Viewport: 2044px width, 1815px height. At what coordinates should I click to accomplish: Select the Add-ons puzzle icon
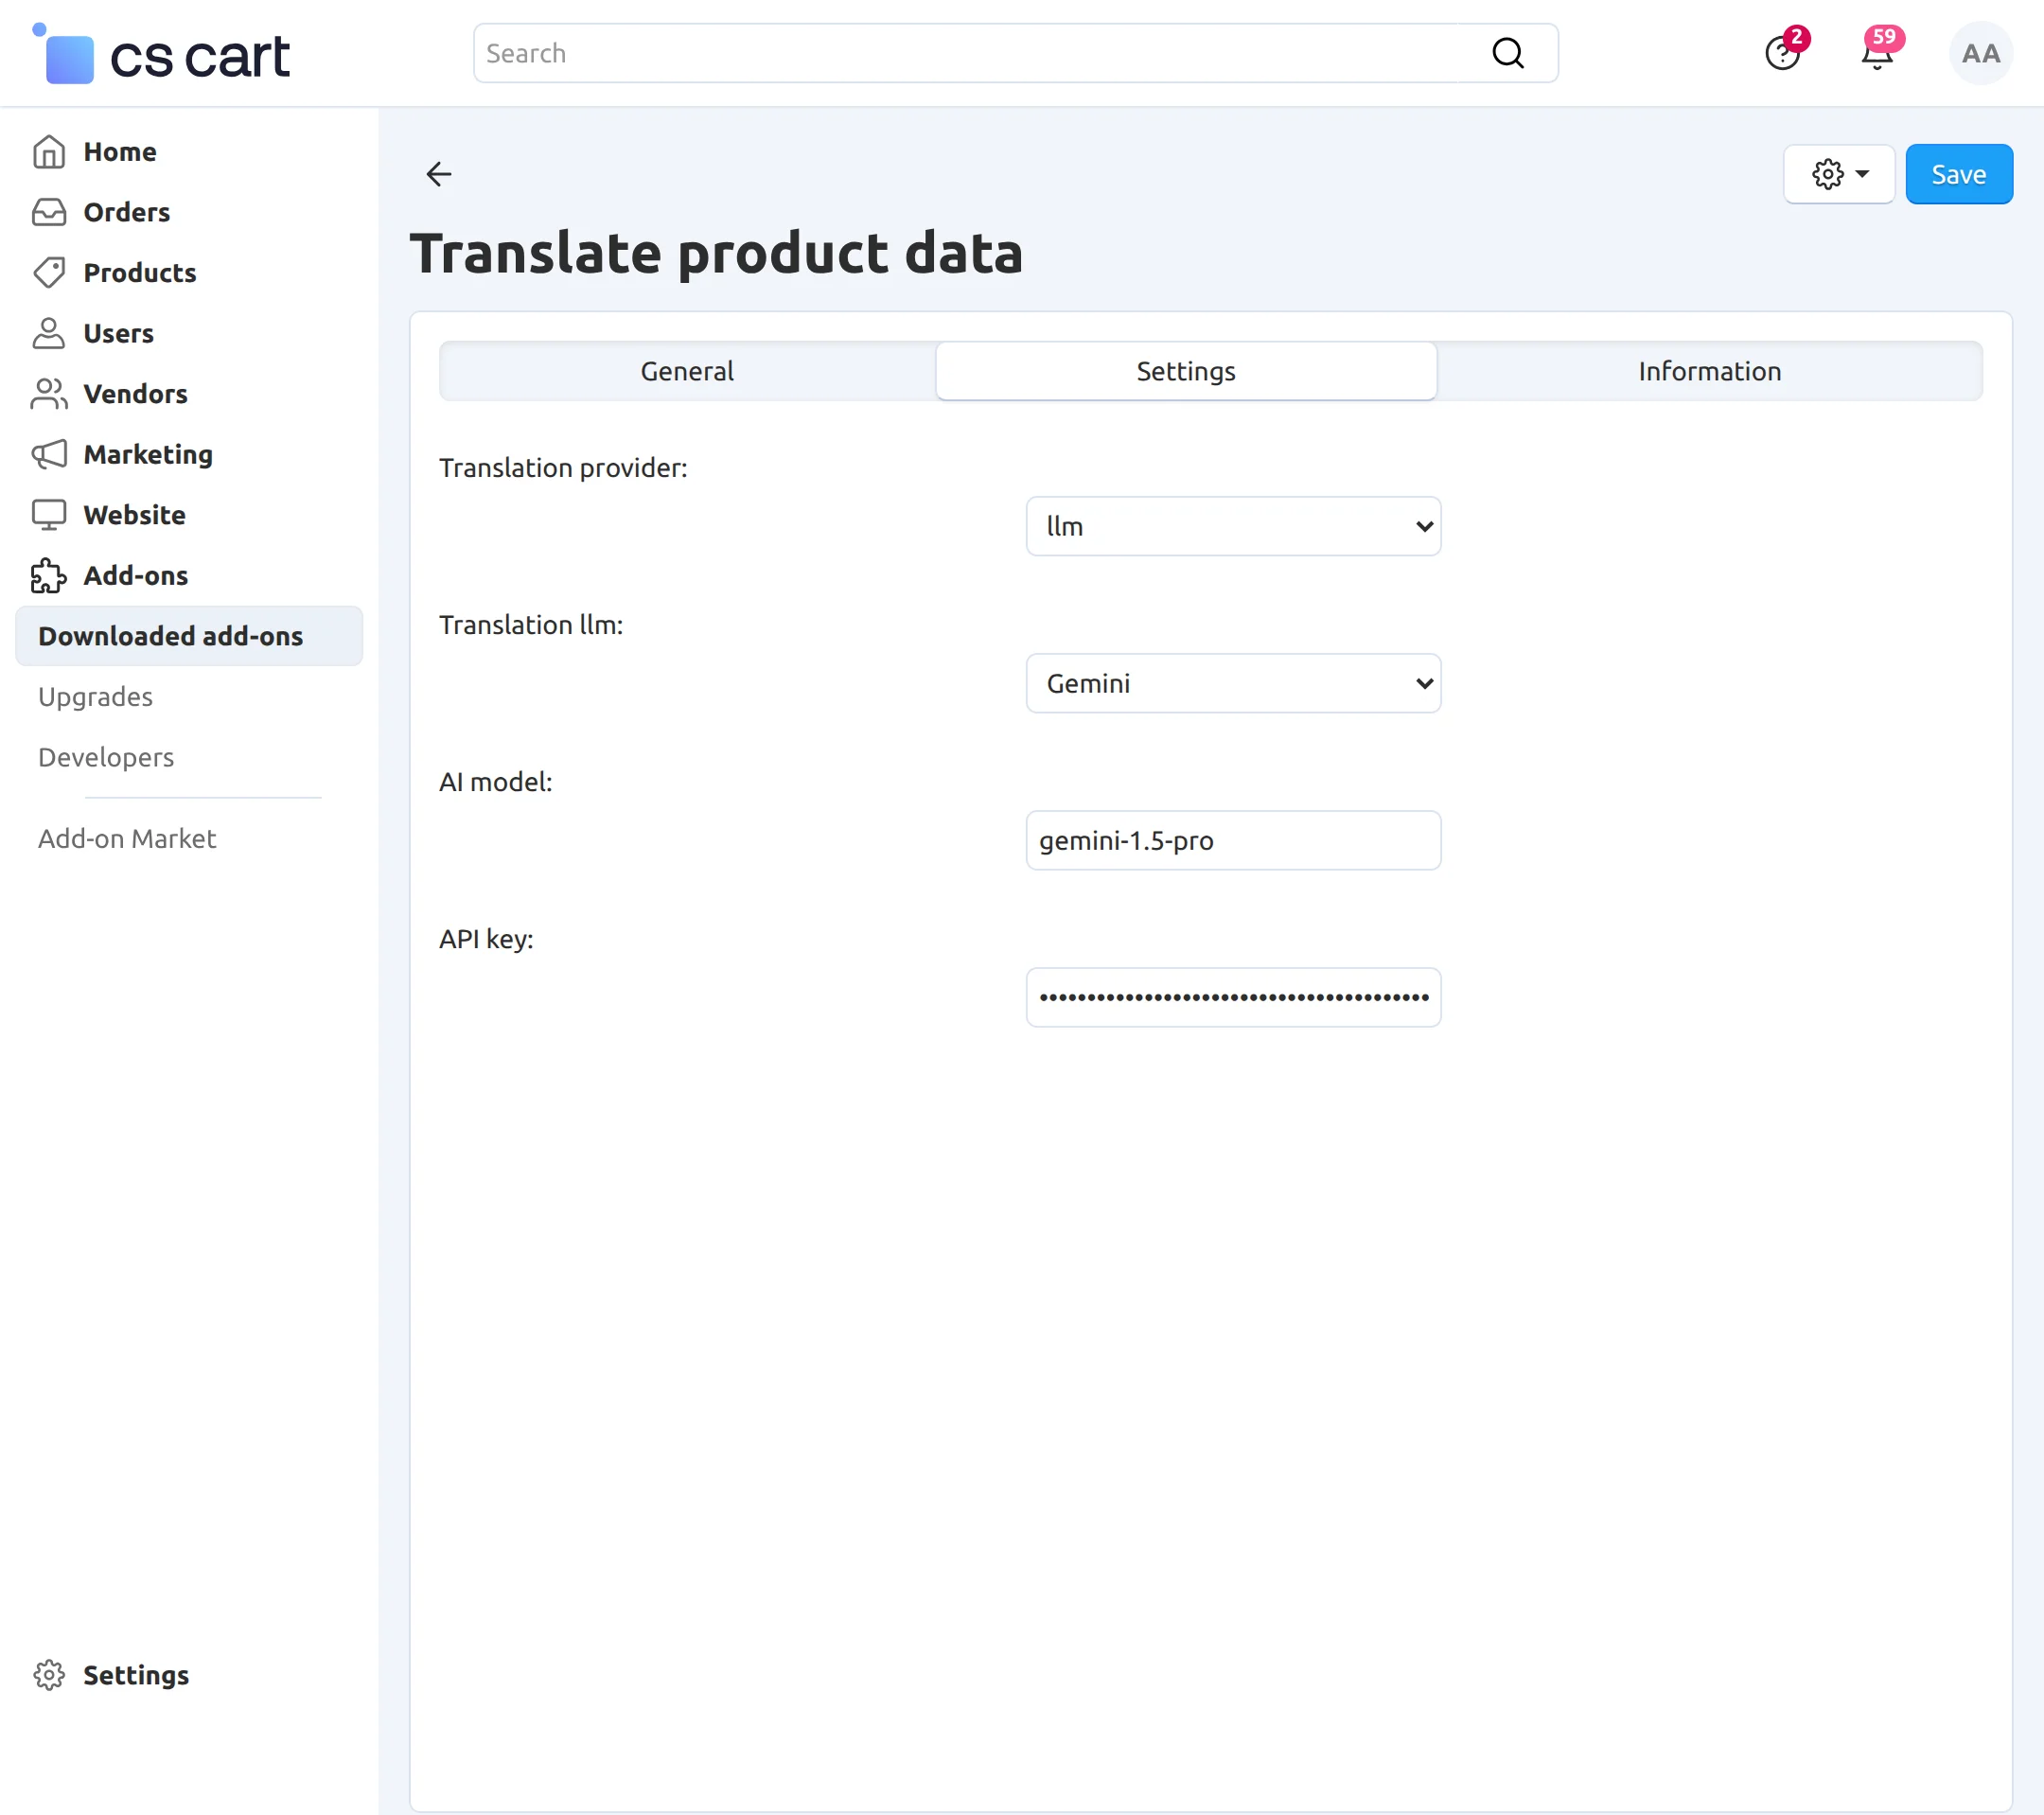(x=49, y=575)
